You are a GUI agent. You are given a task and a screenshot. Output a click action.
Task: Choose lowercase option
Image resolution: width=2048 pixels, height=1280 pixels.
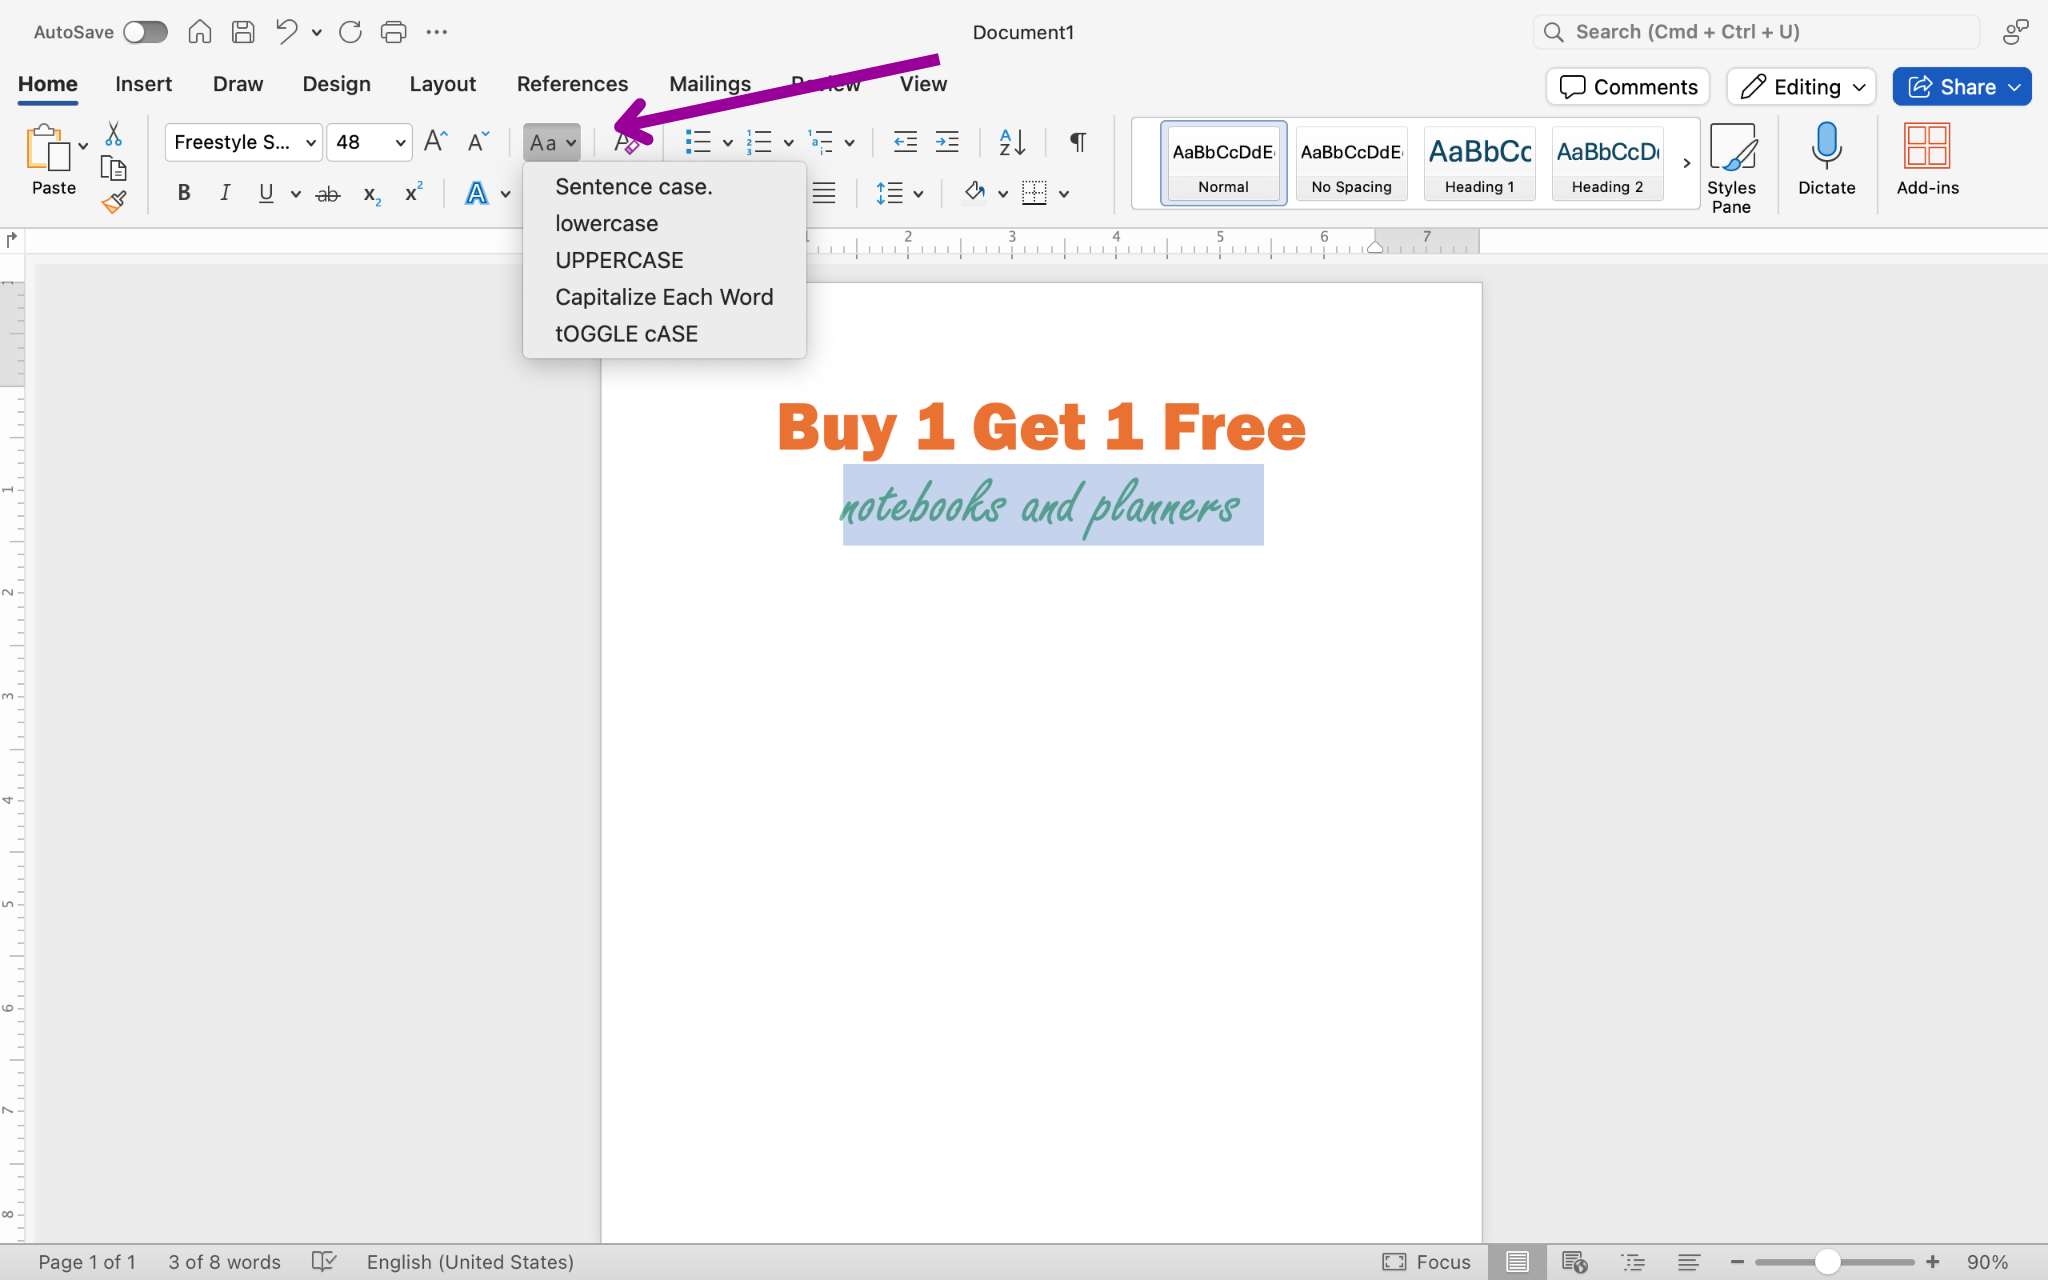click(607, 224)
